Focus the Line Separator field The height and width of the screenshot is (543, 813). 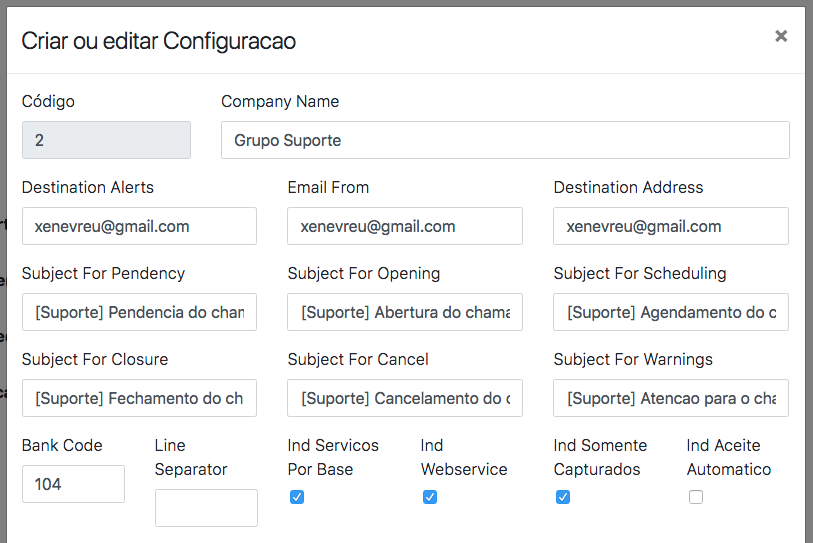(x=206, y=508)
